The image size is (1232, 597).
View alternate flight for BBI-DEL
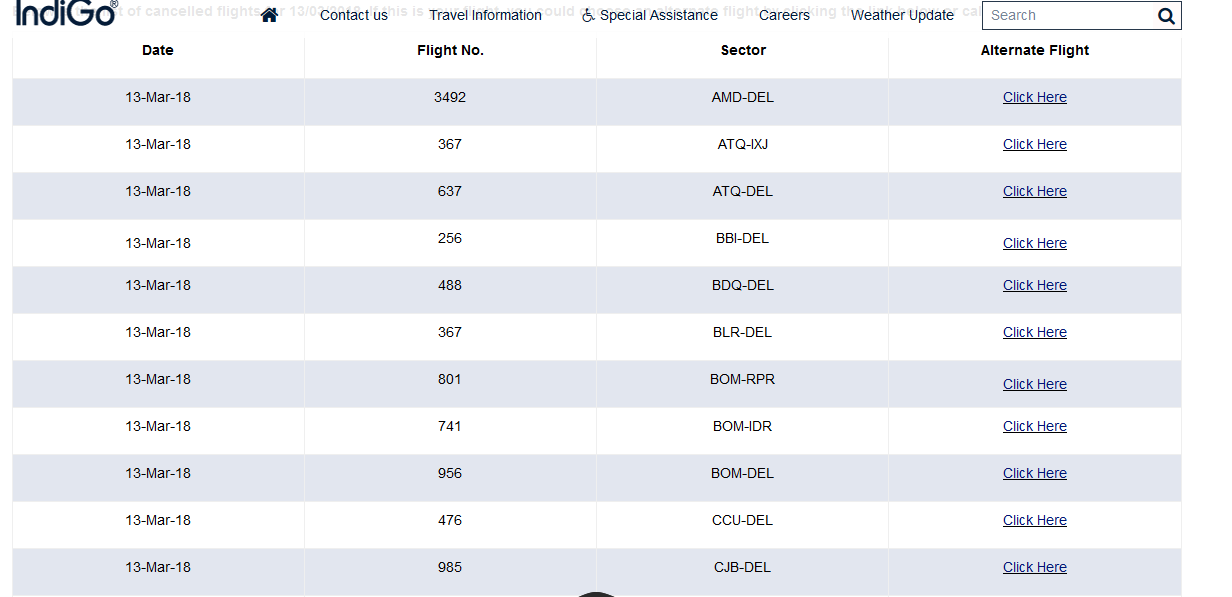[x=1034, y=243]
